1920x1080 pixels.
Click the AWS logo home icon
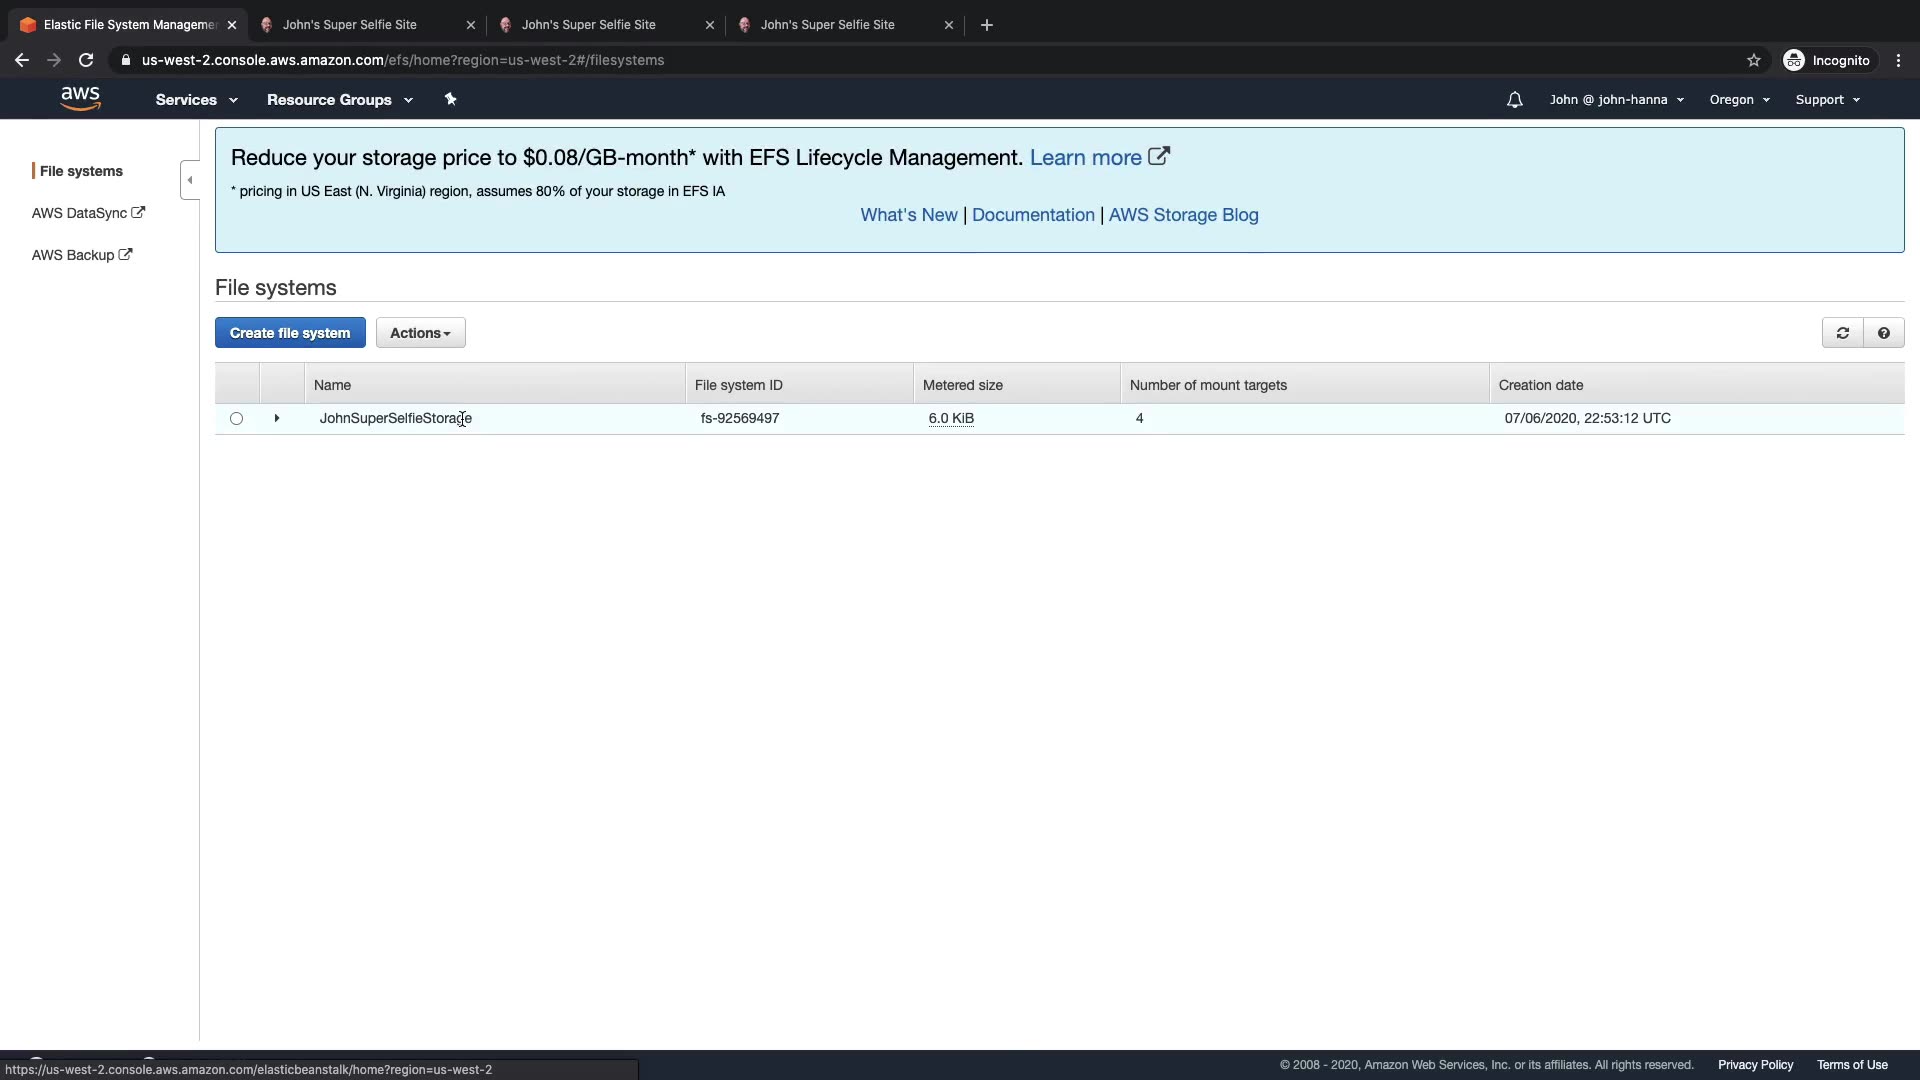pos(80,98)
